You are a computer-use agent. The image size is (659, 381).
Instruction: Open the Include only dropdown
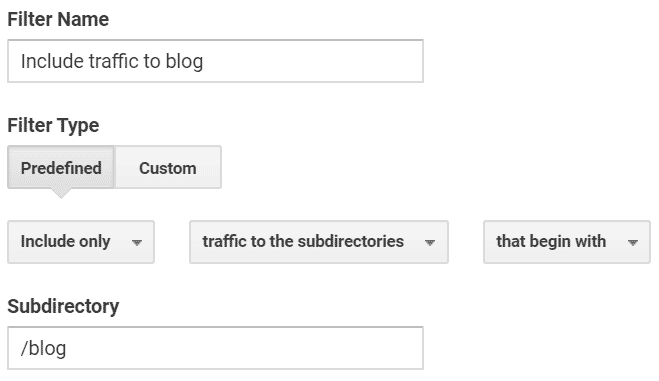81,242
